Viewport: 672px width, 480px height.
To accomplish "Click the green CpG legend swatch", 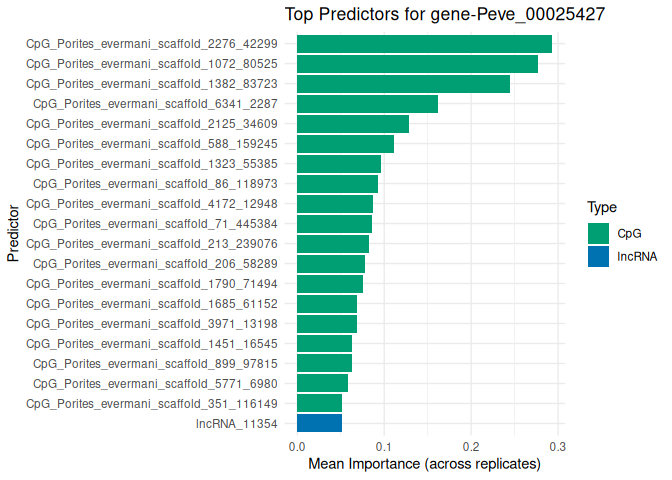I will click(x=599, y=233).
